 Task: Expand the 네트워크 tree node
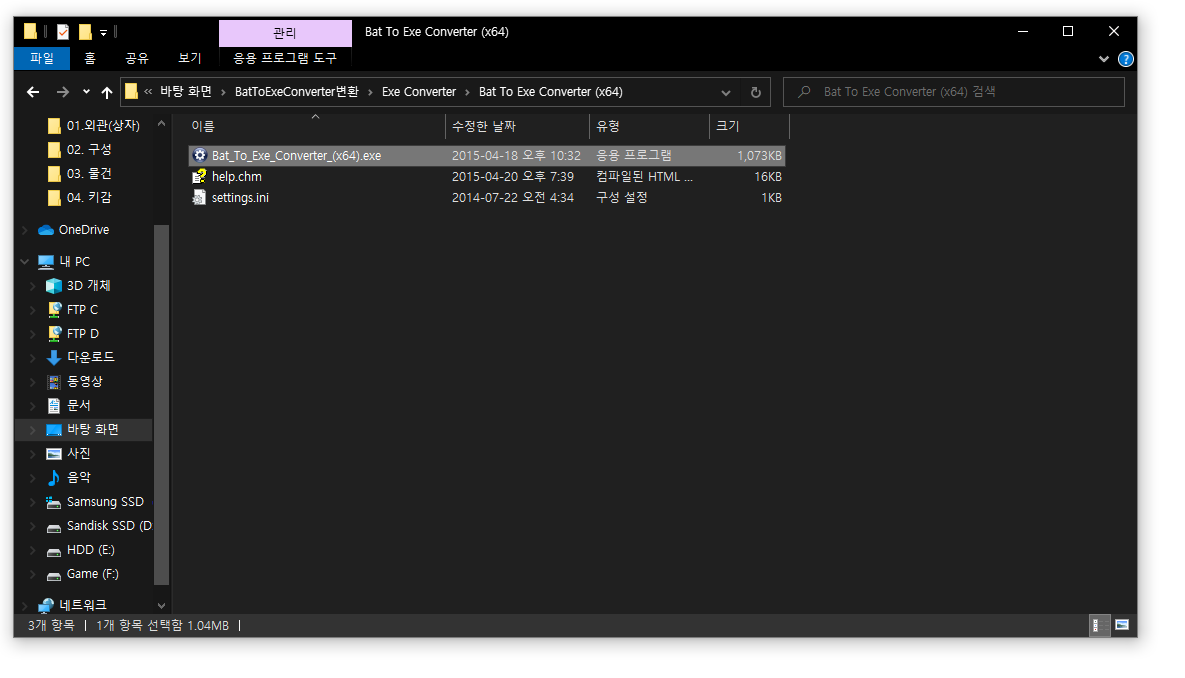[25, 605]
